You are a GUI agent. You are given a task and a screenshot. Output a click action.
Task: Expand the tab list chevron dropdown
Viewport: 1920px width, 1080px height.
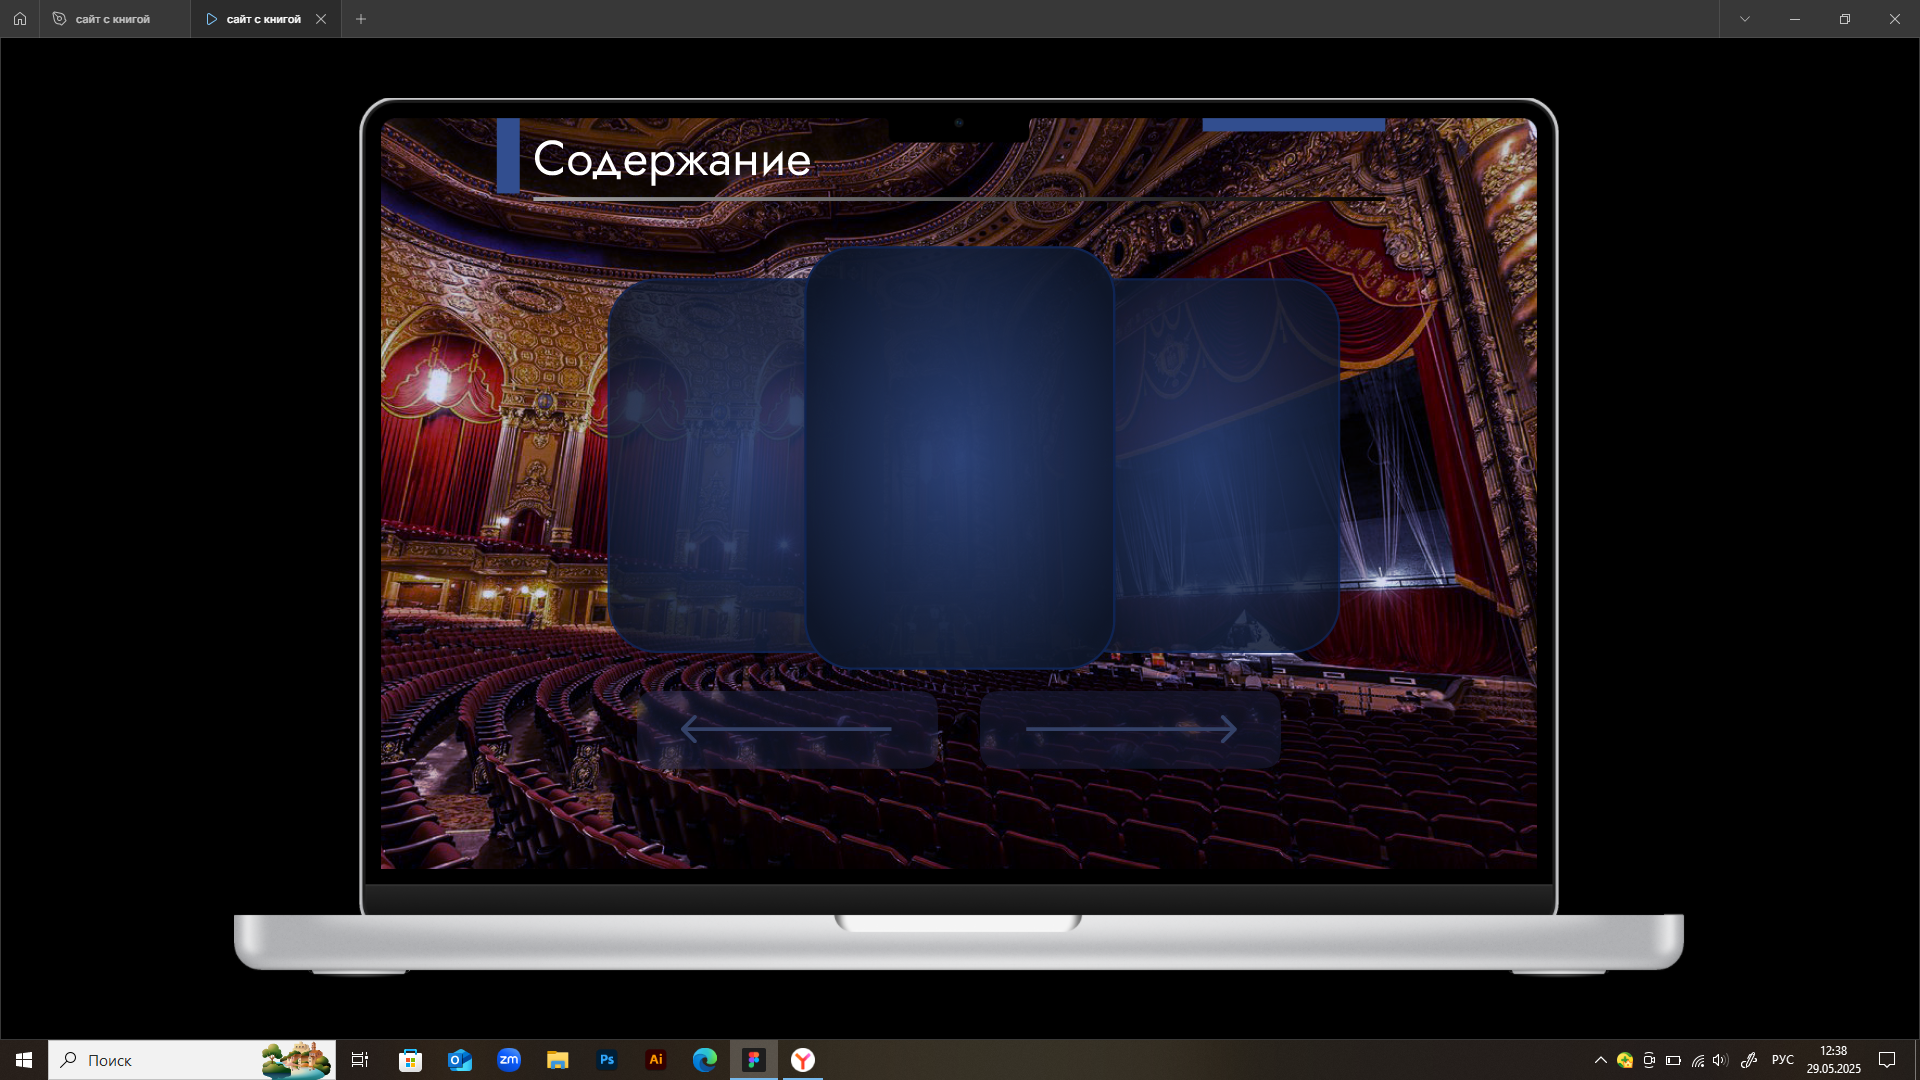(1745, 19)
